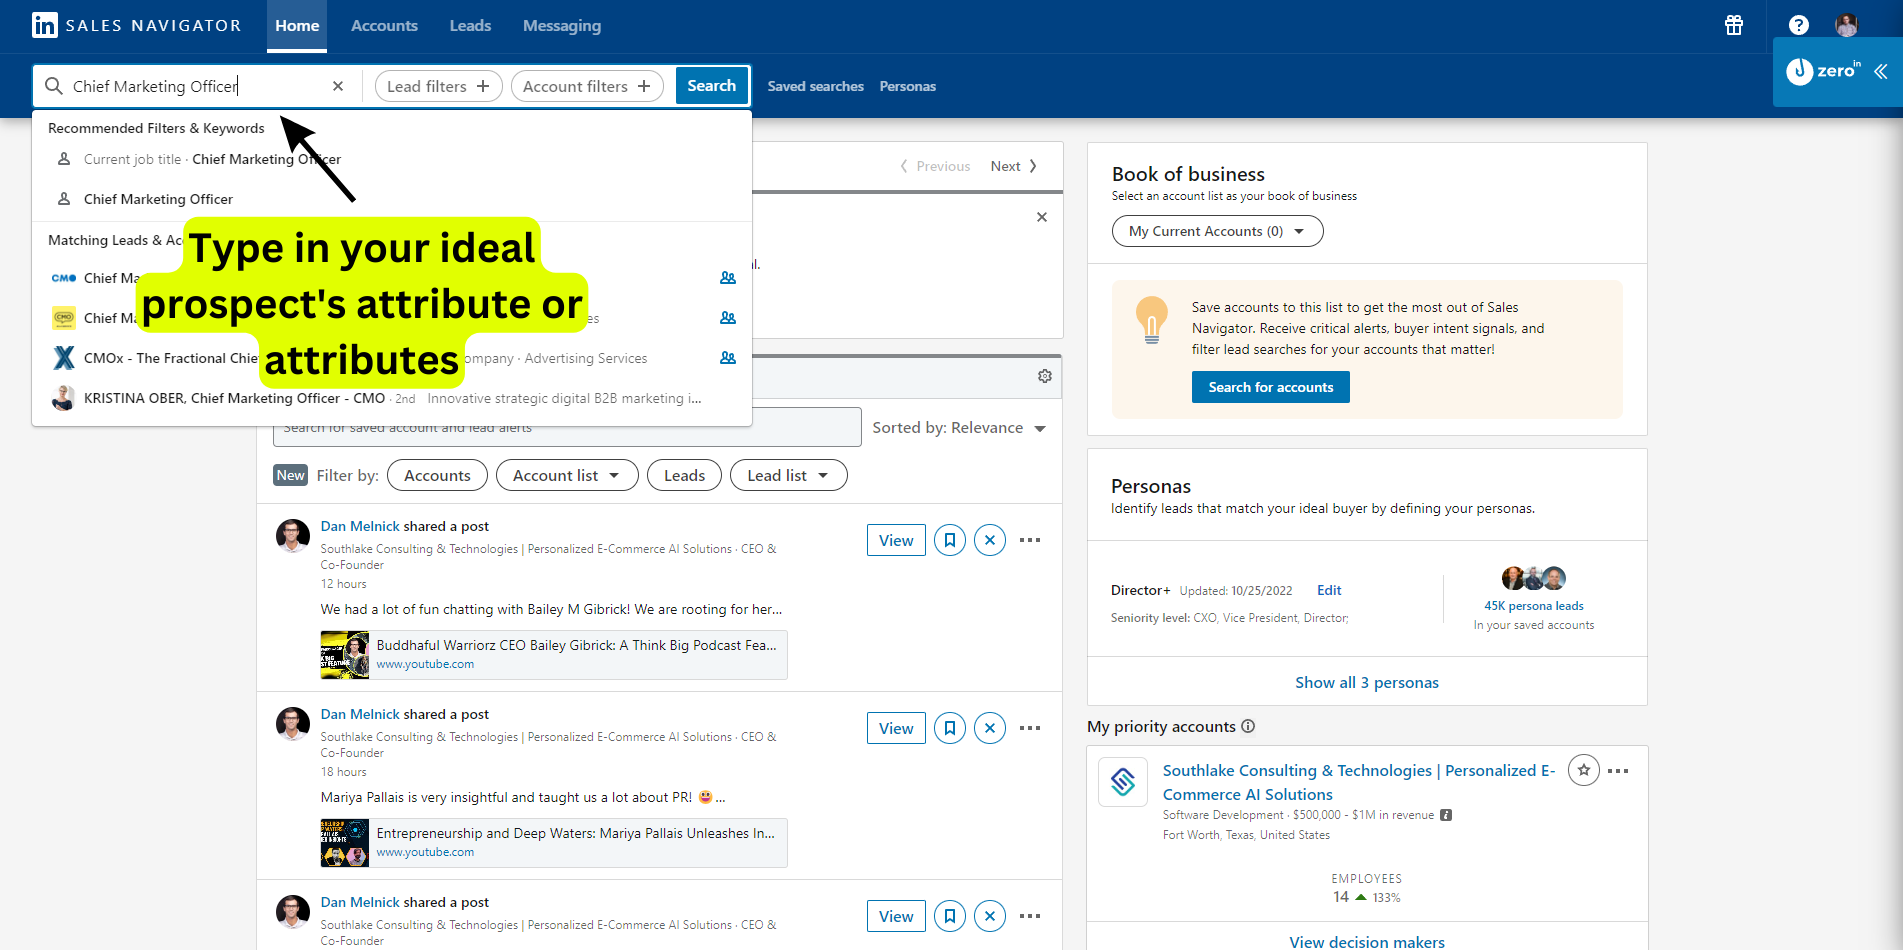
Task: Click the blue Search button
Action: (712, 86)
